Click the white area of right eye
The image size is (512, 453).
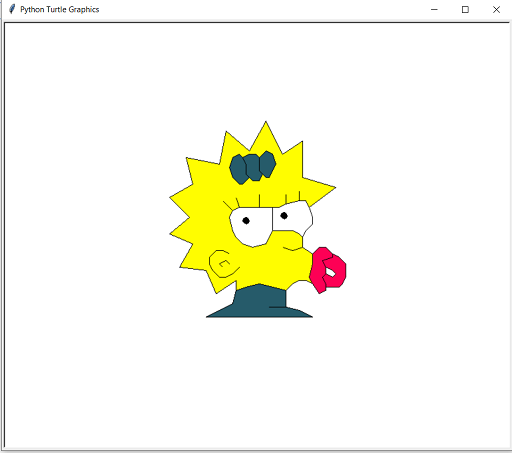tap(293, 218)
